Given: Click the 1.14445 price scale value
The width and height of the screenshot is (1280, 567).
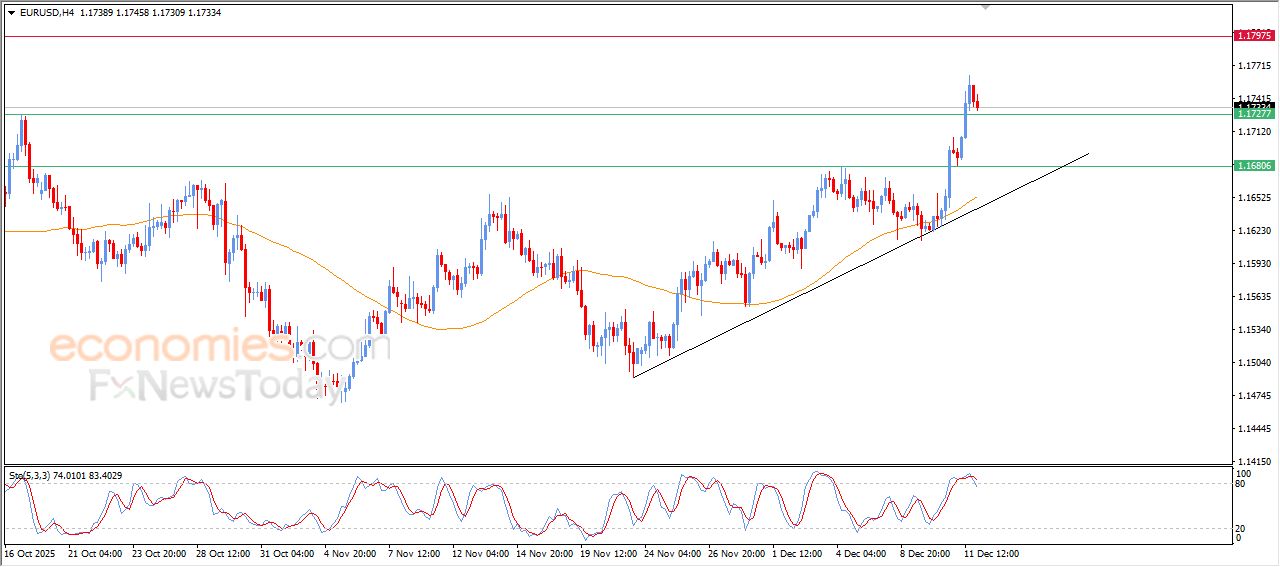Looking at the screenshot, I should (1254, 429).
